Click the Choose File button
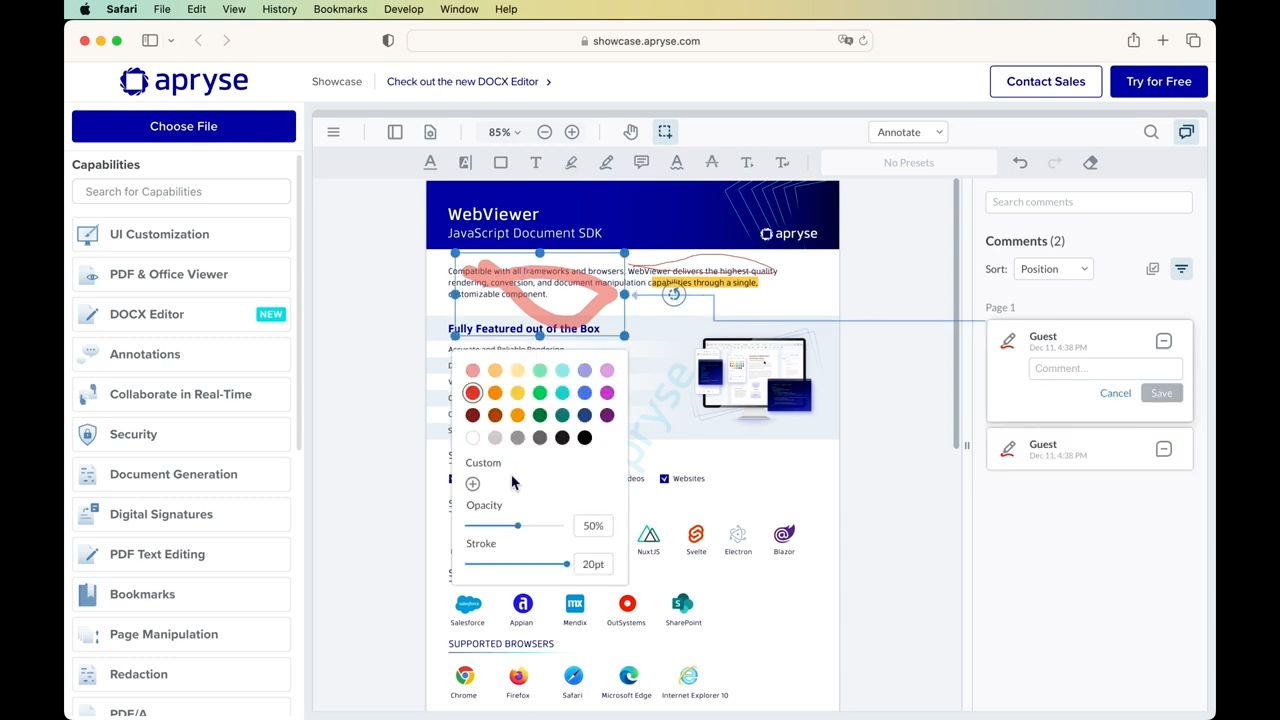Viewport: 1280px width, 720px height. click(183, 126)
